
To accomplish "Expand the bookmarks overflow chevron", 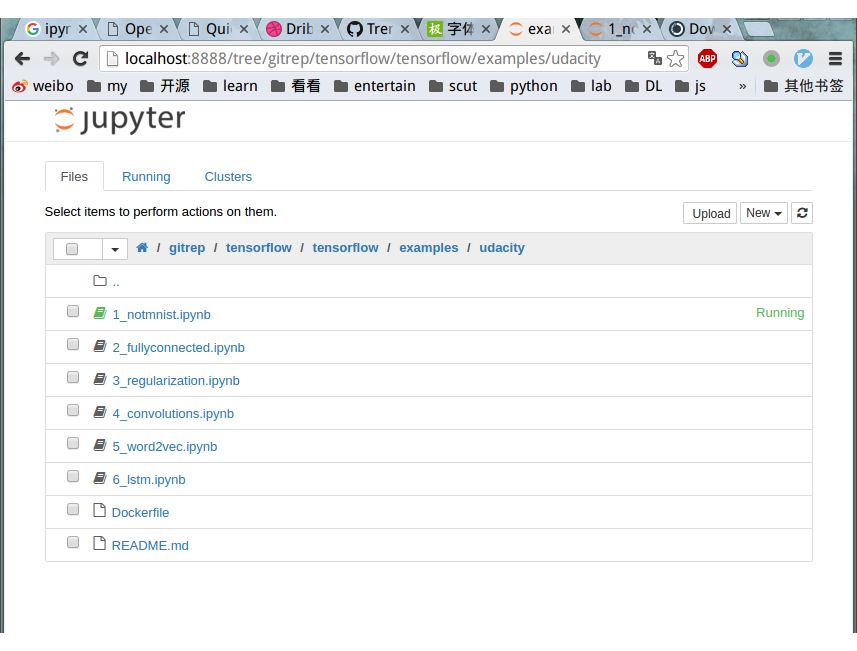I will (x=742, y=86).
